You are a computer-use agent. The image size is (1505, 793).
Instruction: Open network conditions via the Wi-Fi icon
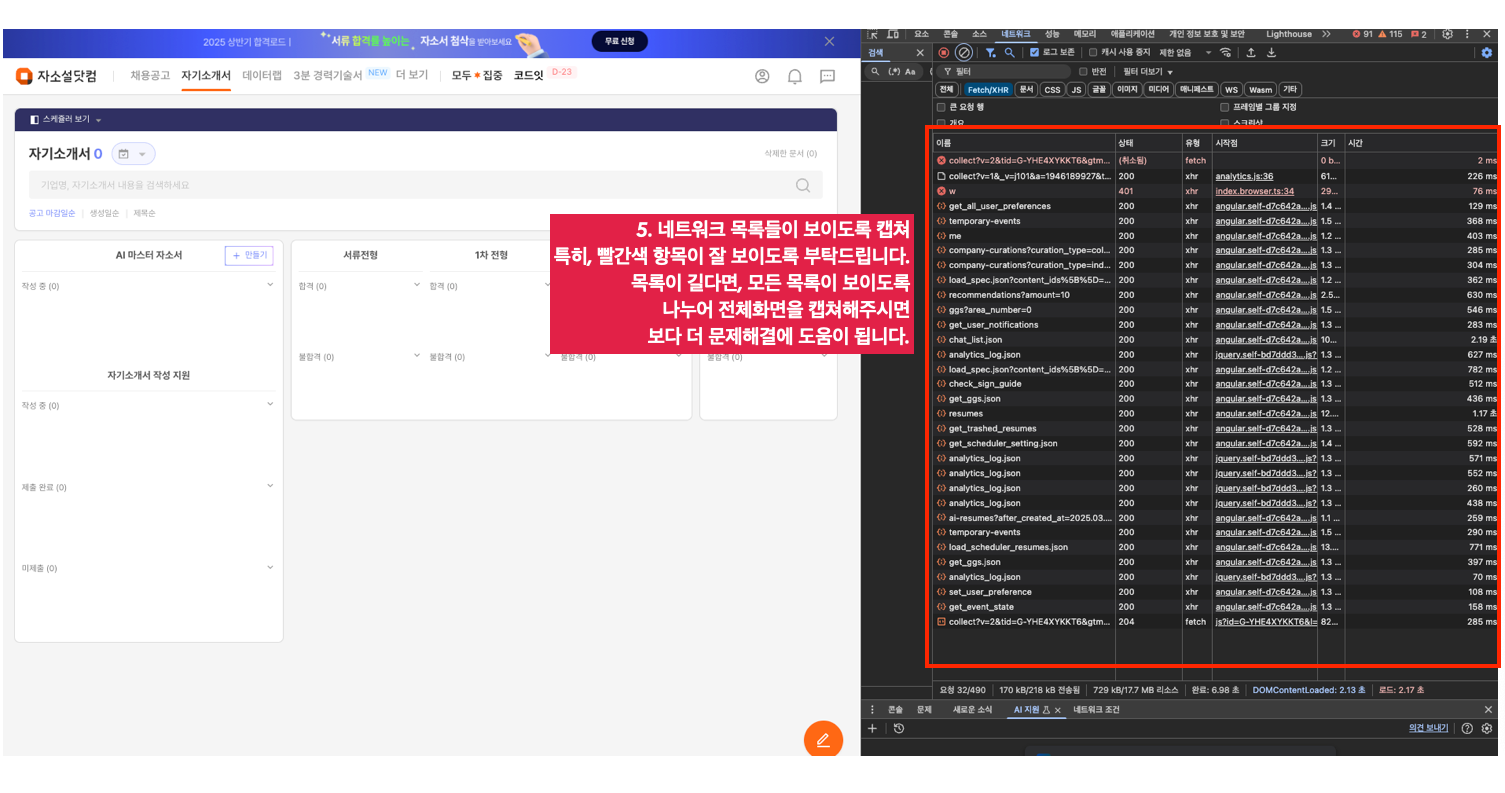pos(1226,53)
